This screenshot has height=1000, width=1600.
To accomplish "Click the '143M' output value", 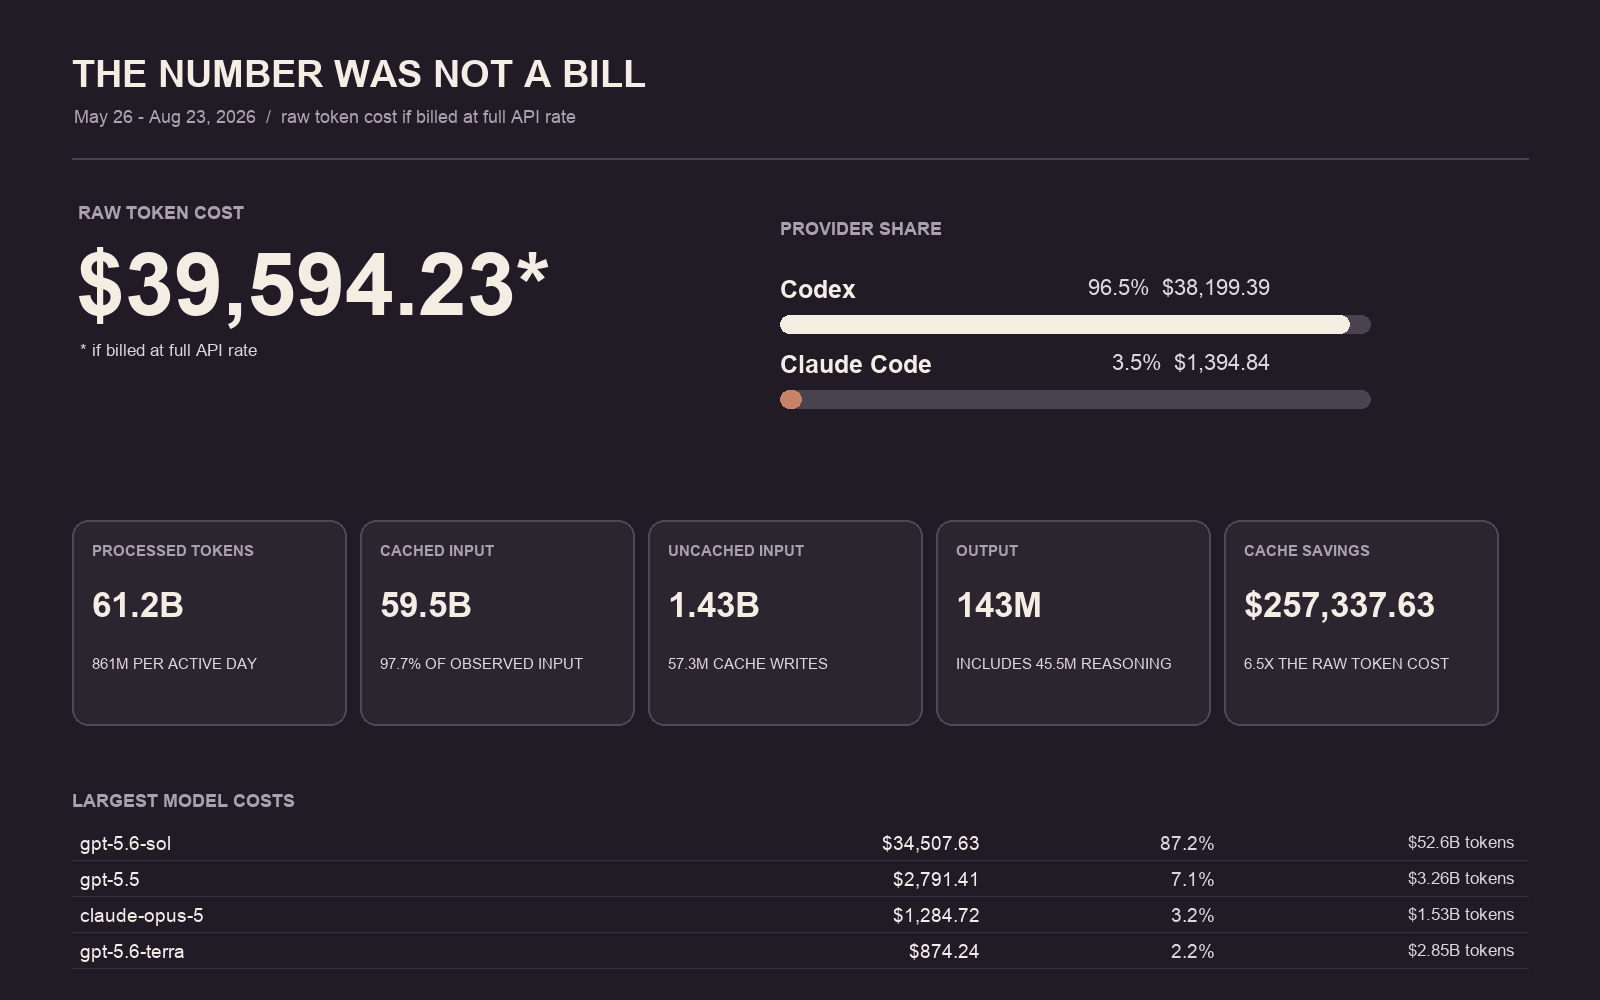I will click(999, 605).
